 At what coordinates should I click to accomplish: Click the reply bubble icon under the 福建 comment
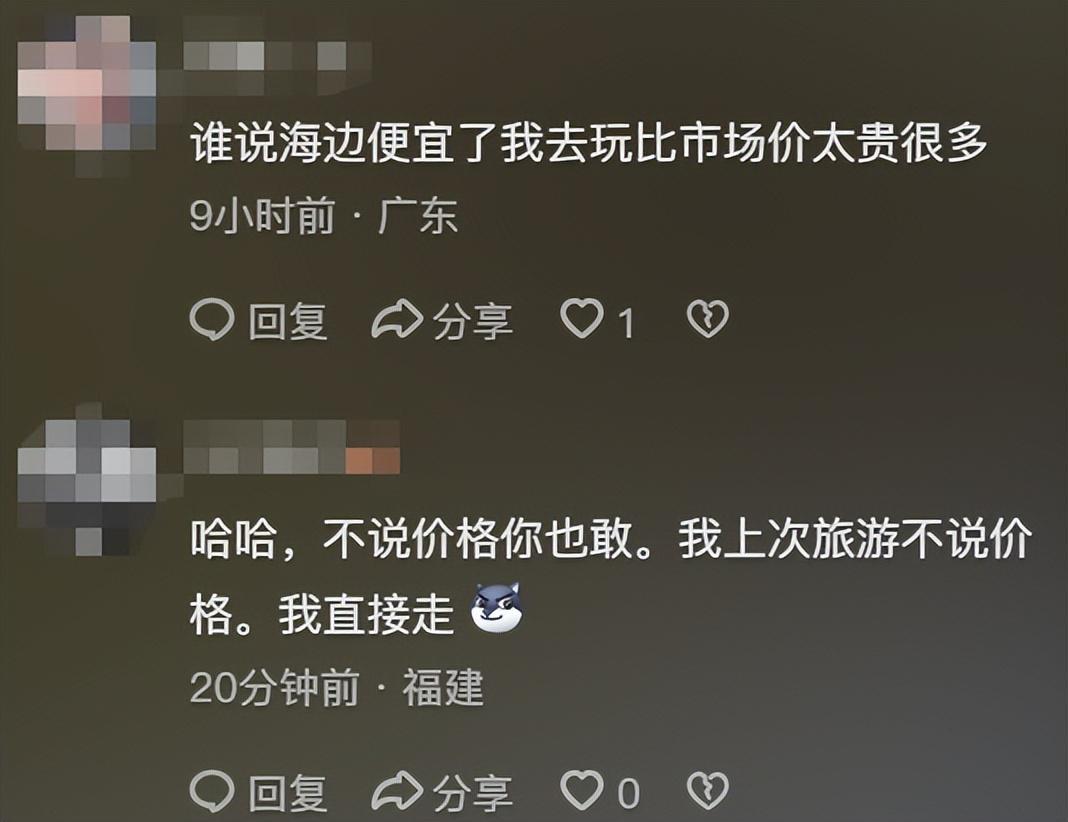212,791
